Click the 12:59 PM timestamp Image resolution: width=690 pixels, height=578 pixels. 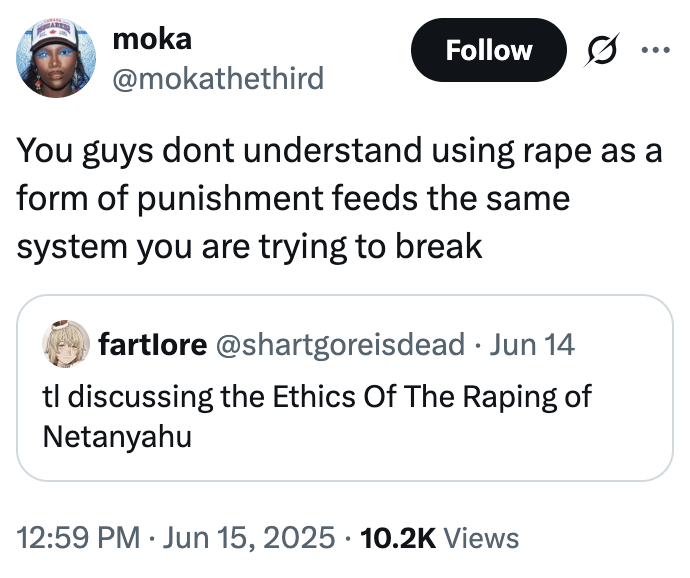77,538
